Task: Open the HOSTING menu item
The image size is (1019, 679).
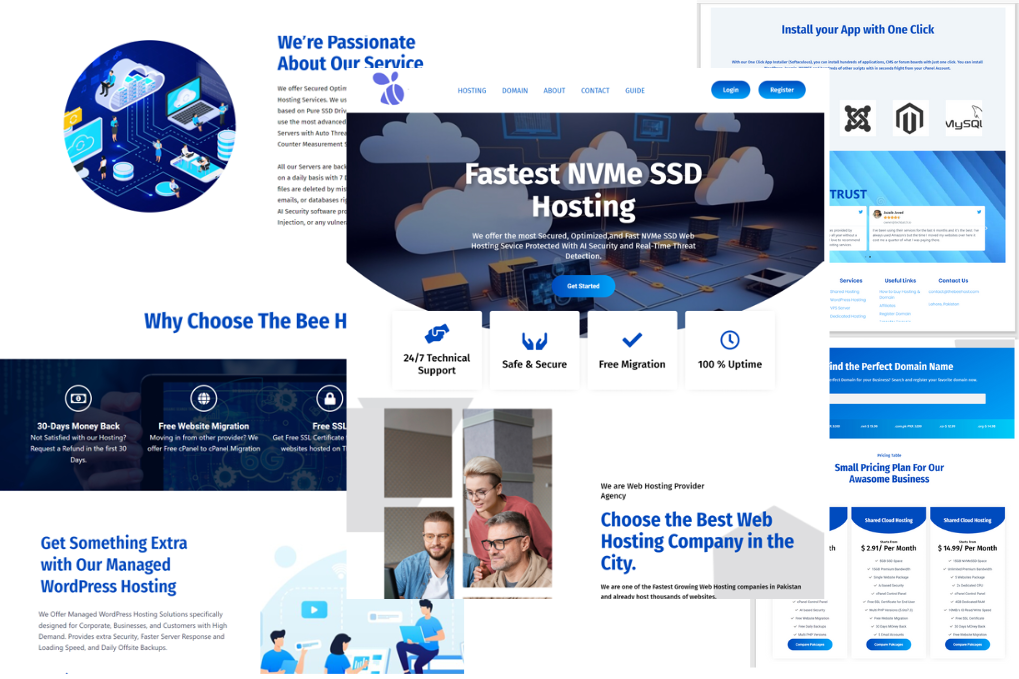Action: coord(472,91)
